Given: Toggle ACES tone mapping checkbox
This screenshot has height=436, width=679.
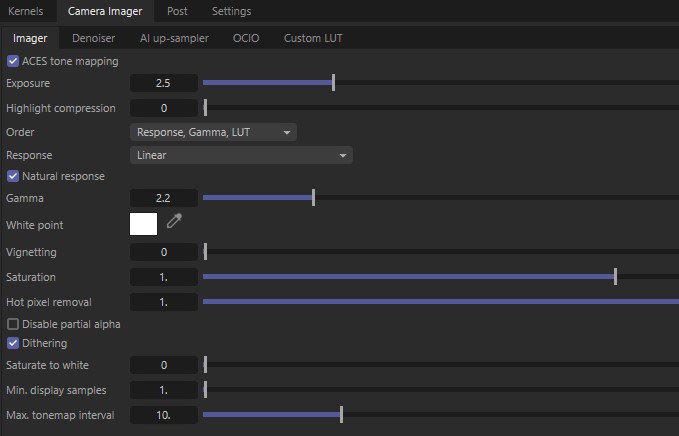Looking at the screenshot, I should (x=13, y=61).
